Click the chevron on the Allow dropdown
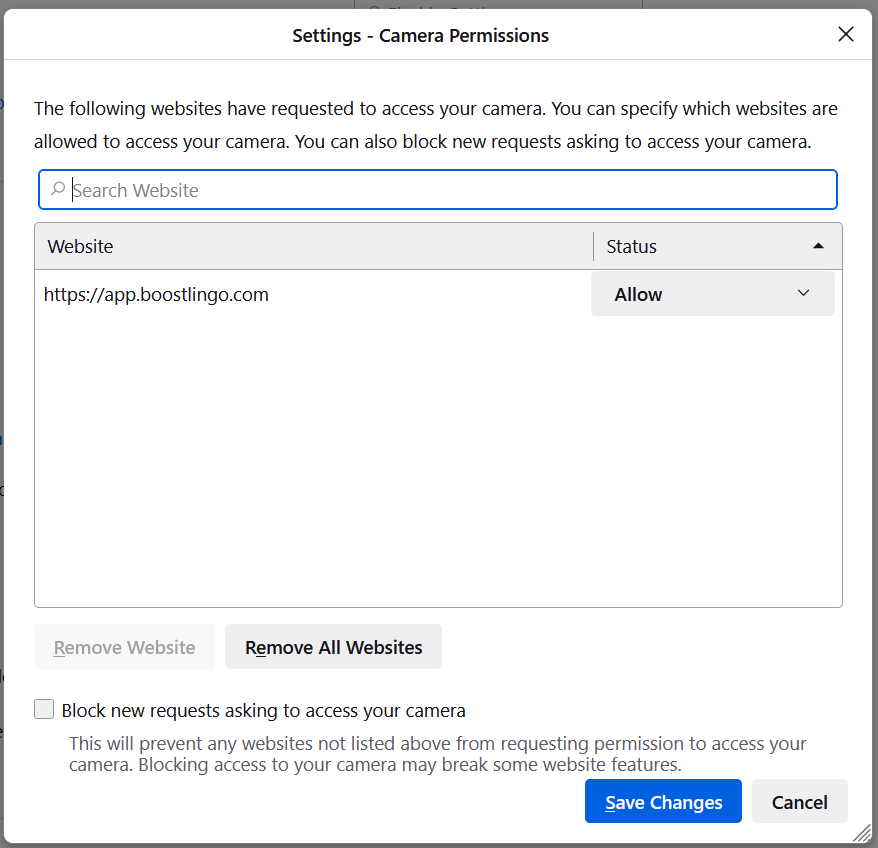 coord(803,293)
